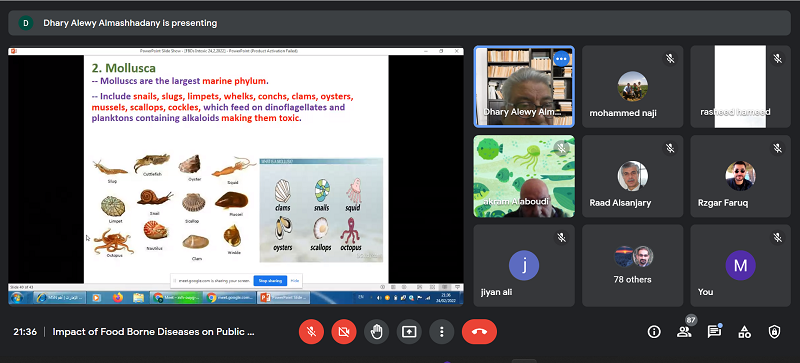Open tile options on Dhary Alewy's video
The height and width of the screenshot is (363, 800).
[561, 59]
